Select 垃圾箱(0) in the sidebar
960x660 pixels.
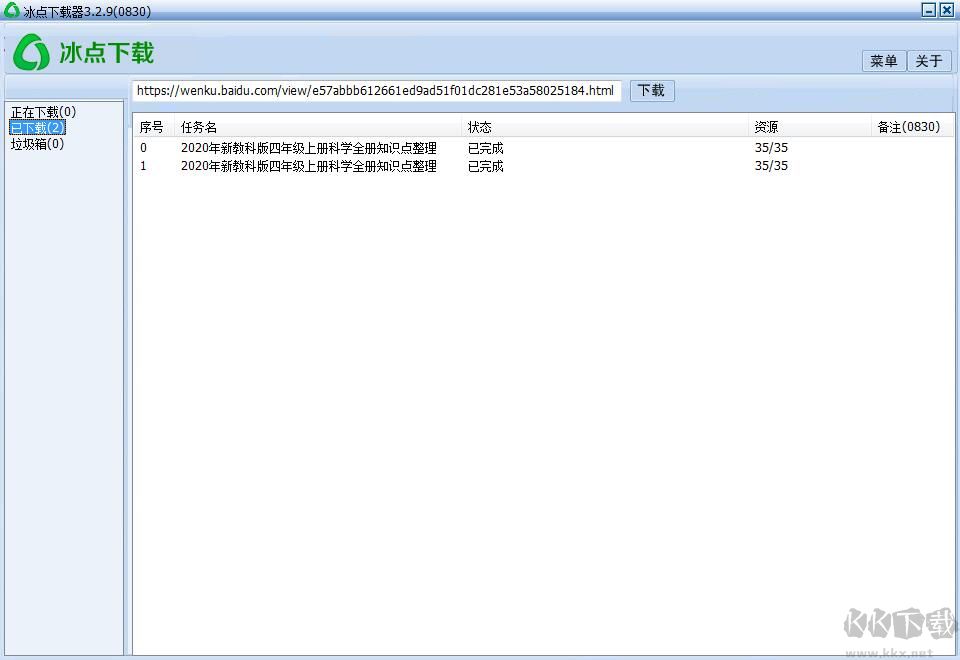37,144
